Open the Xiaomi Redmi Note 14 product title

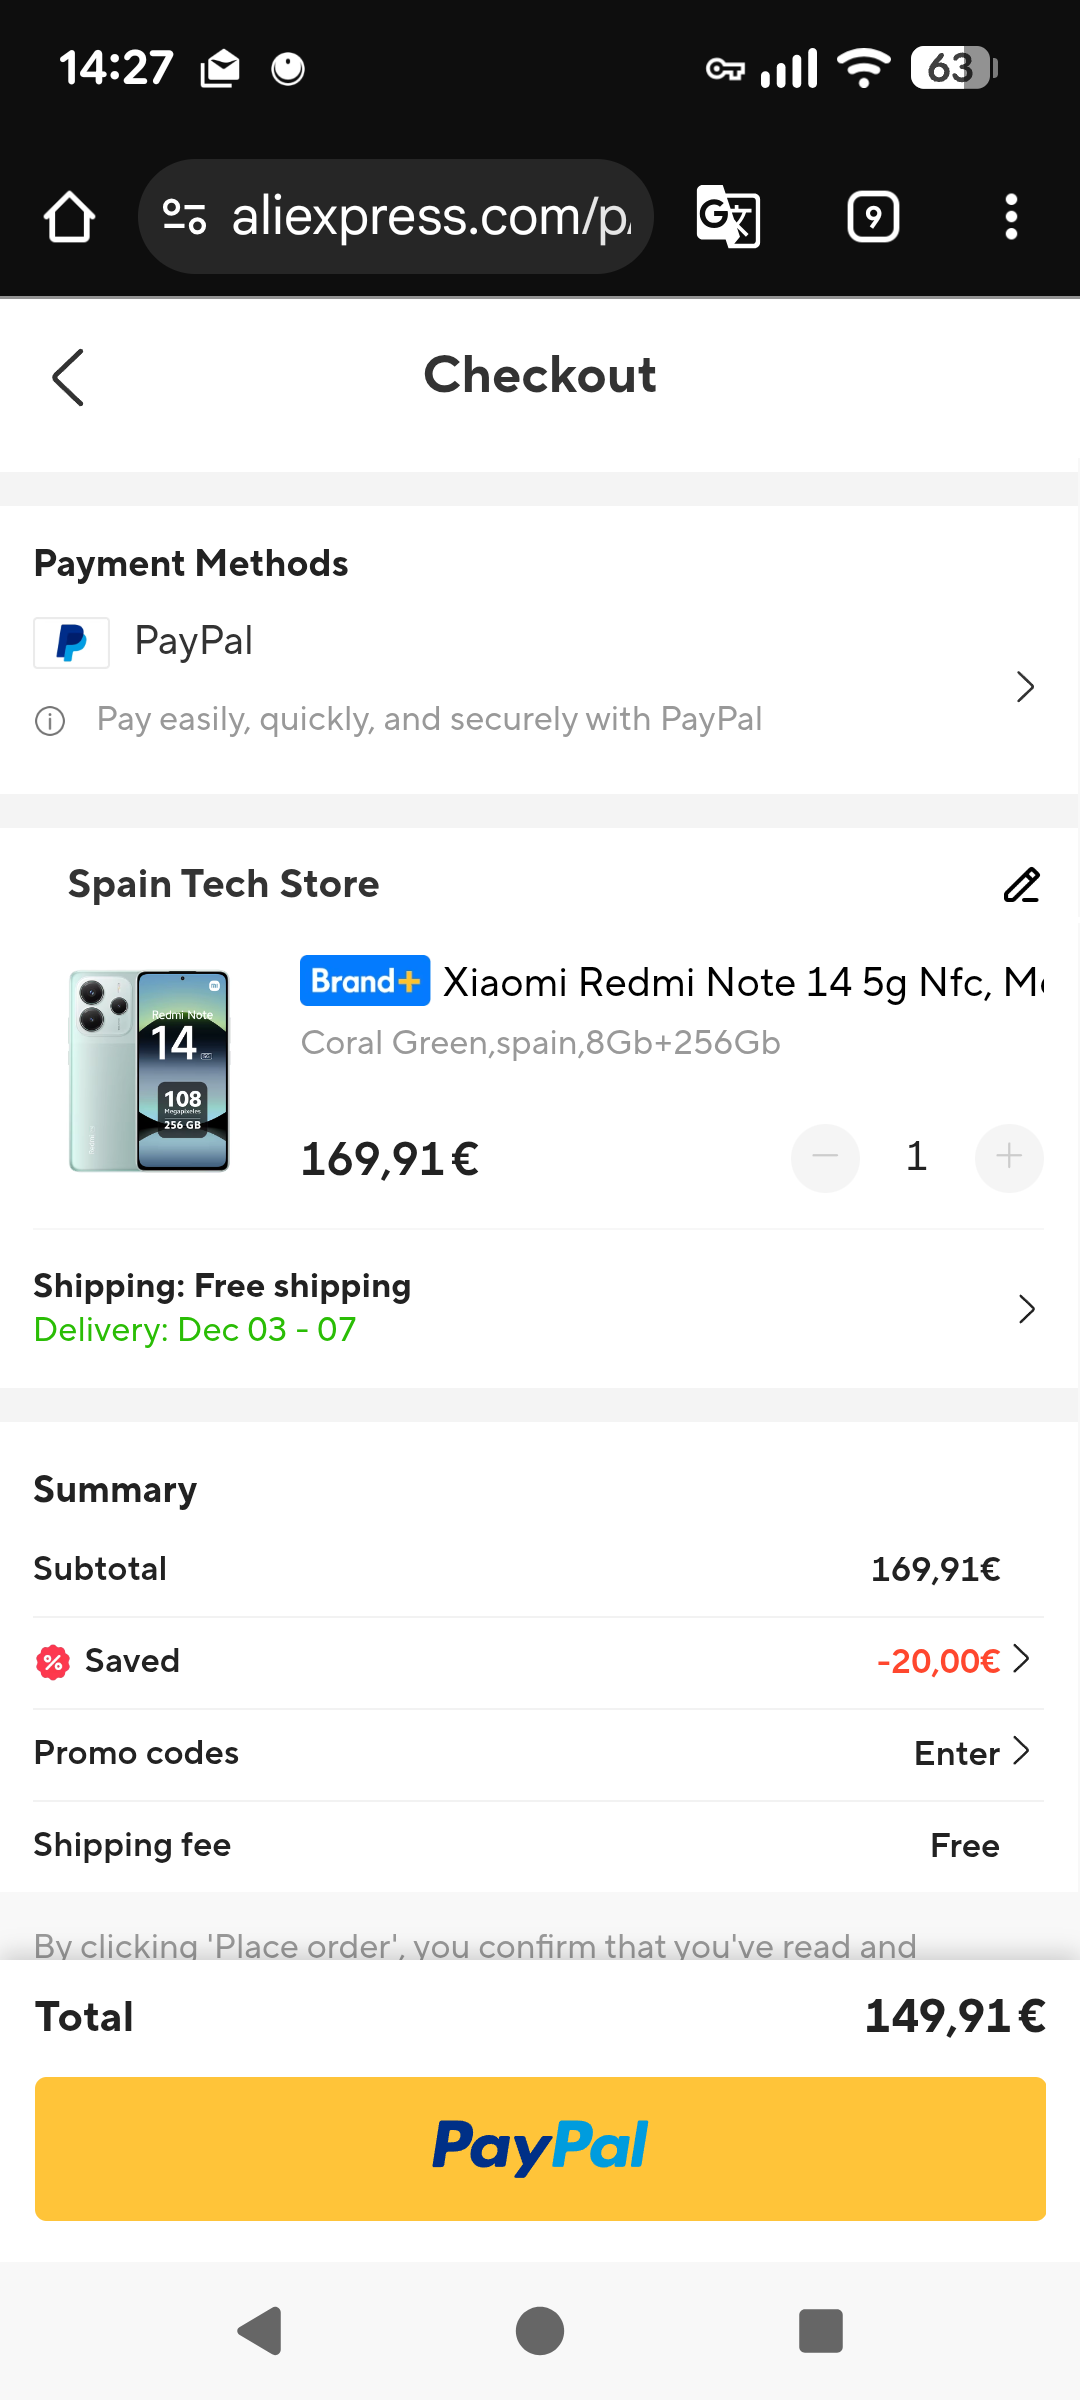click(740, 983)
